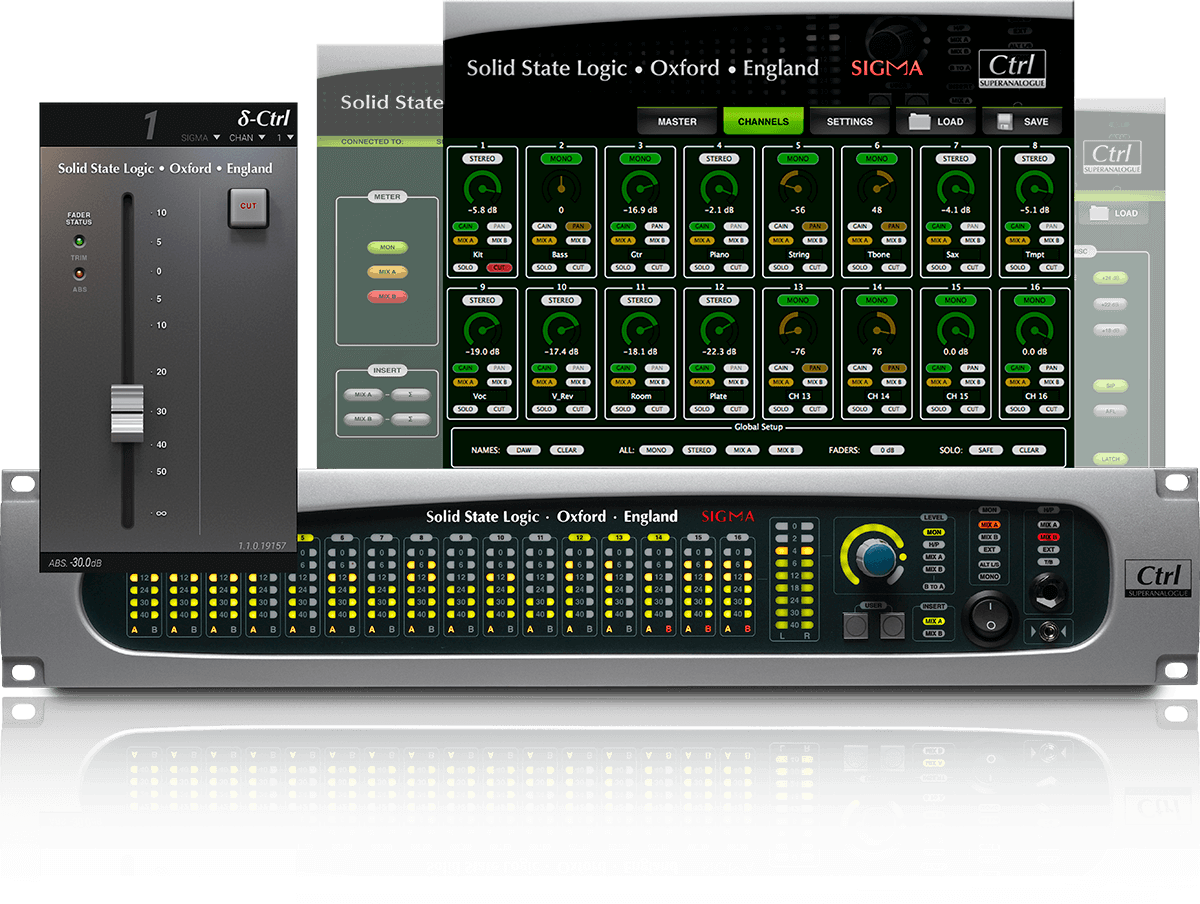Click the V_Rev channel 10 level knob
This screenshot has height=904, width=1200.
coord(561,329)
